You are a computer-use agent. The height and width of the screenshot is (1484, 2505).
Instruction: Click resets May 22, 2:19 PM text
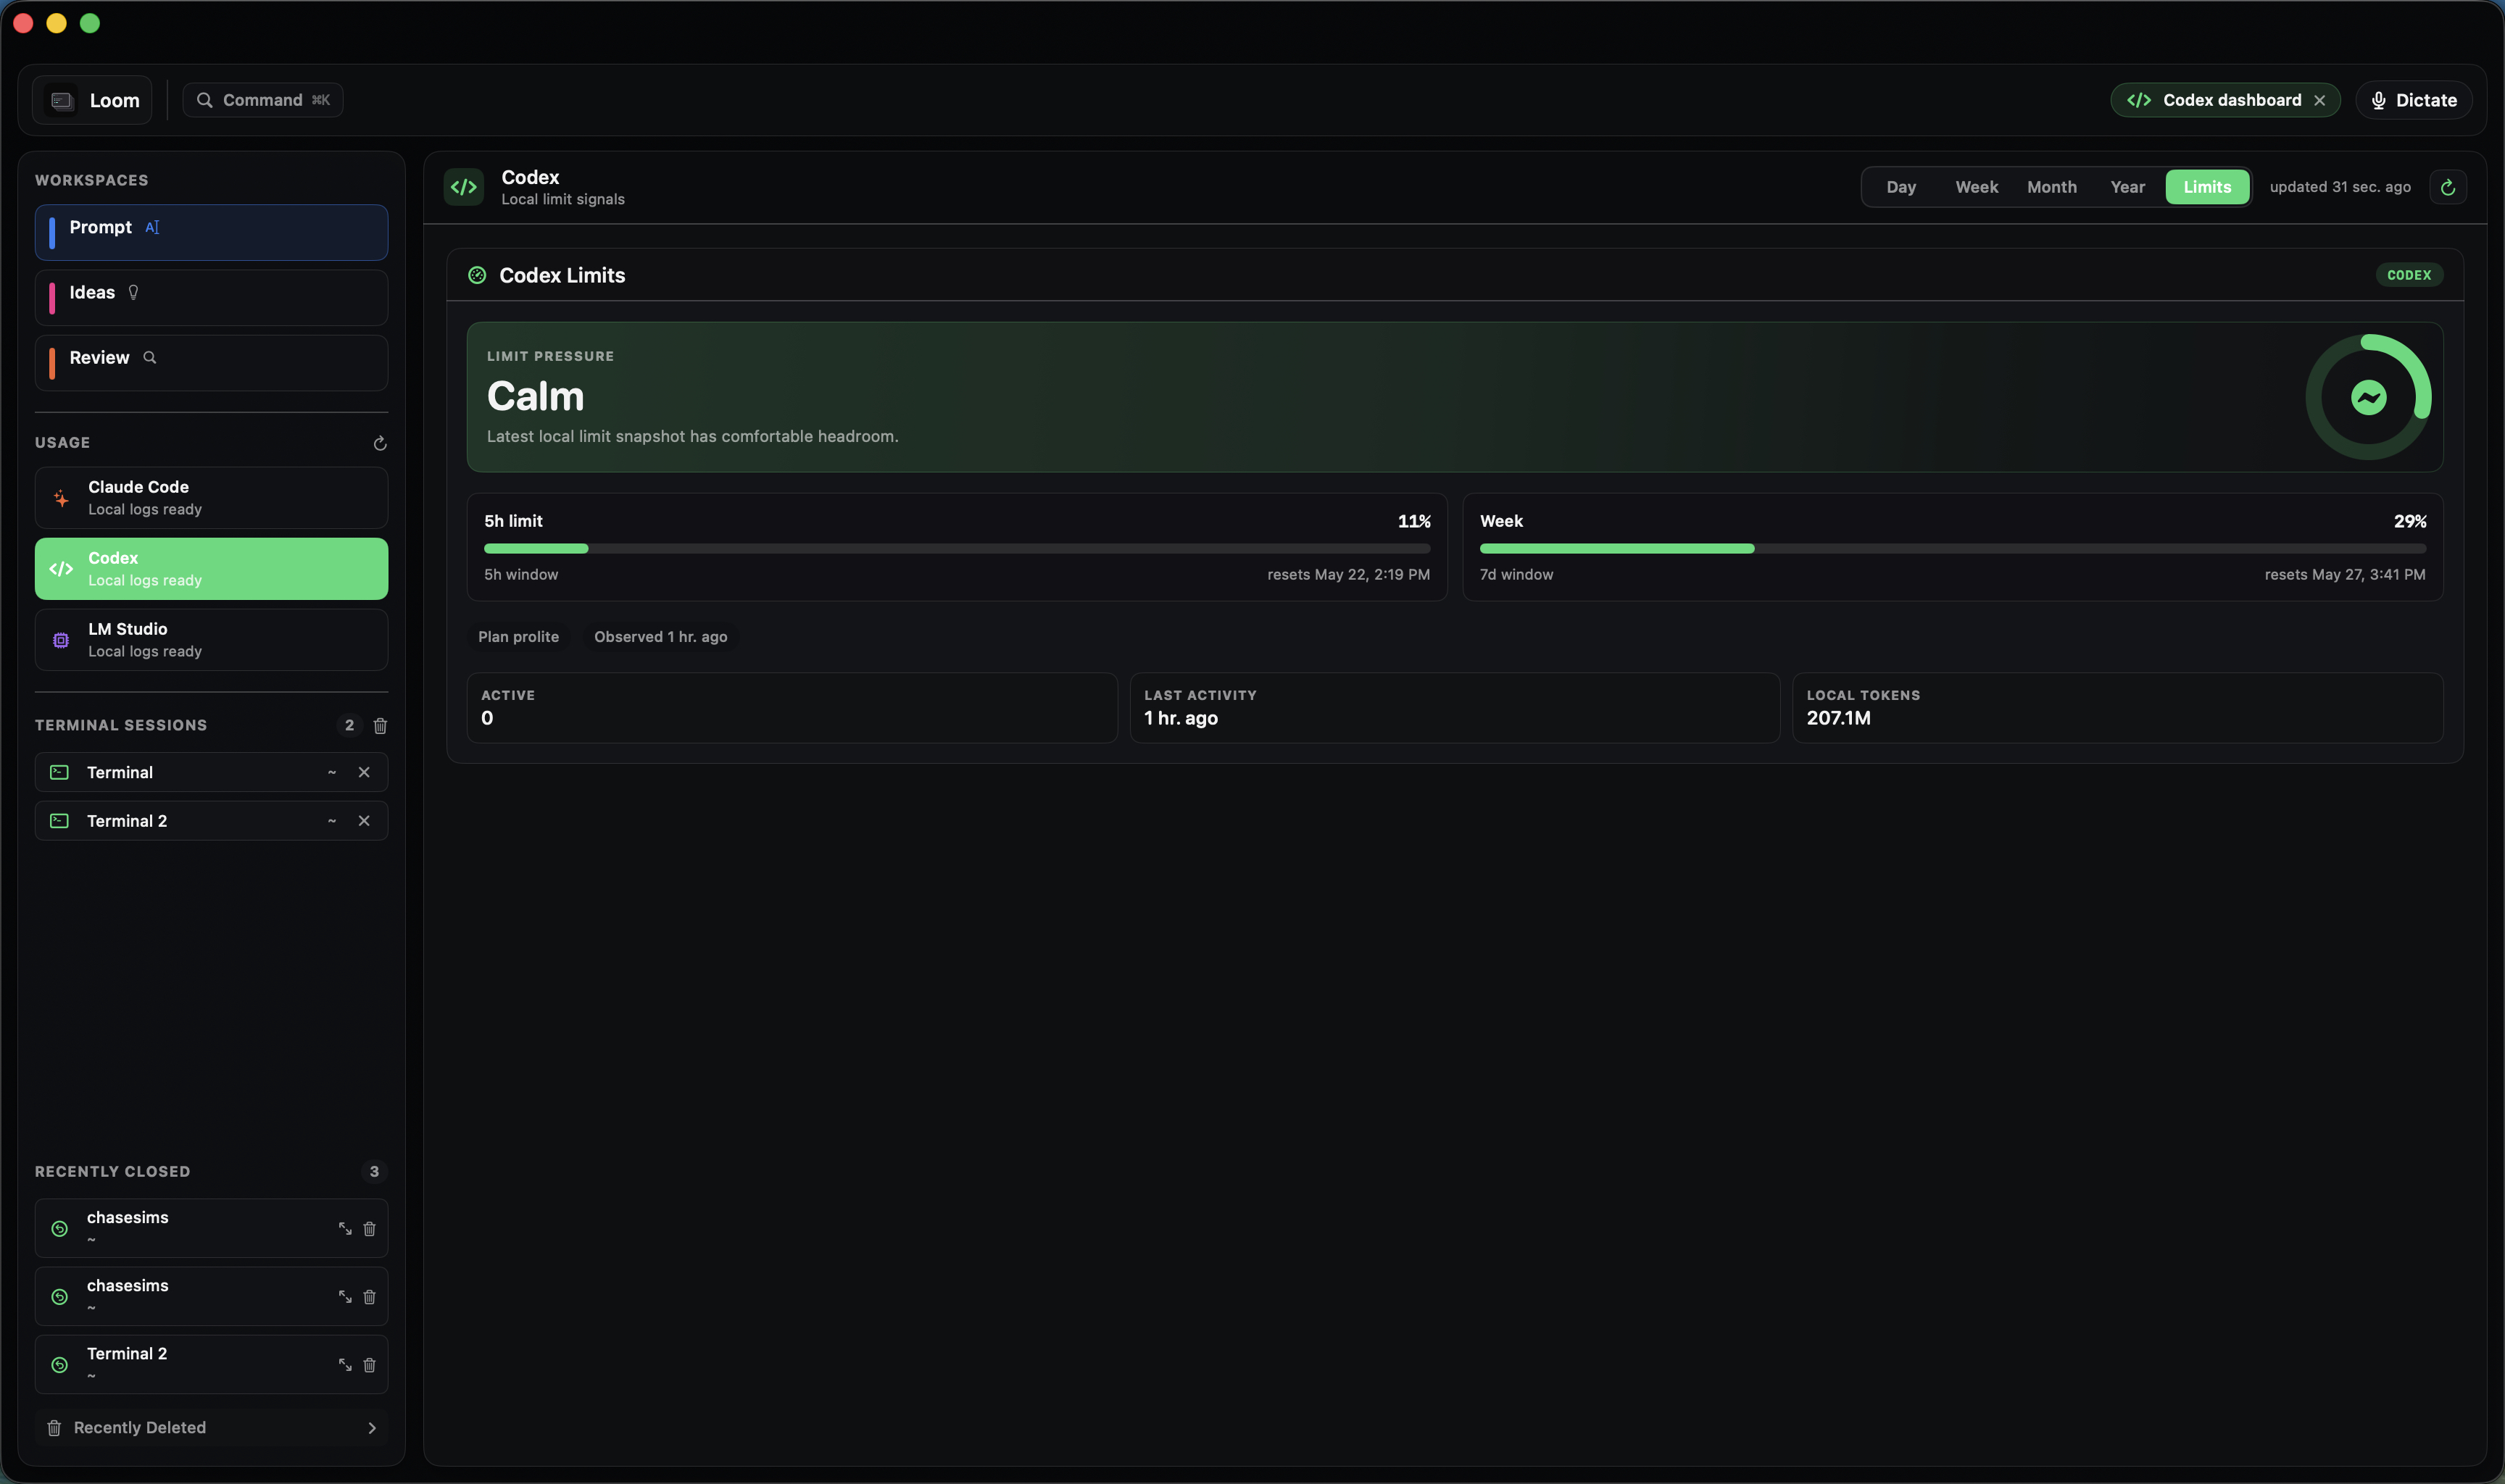point(1348,574)
